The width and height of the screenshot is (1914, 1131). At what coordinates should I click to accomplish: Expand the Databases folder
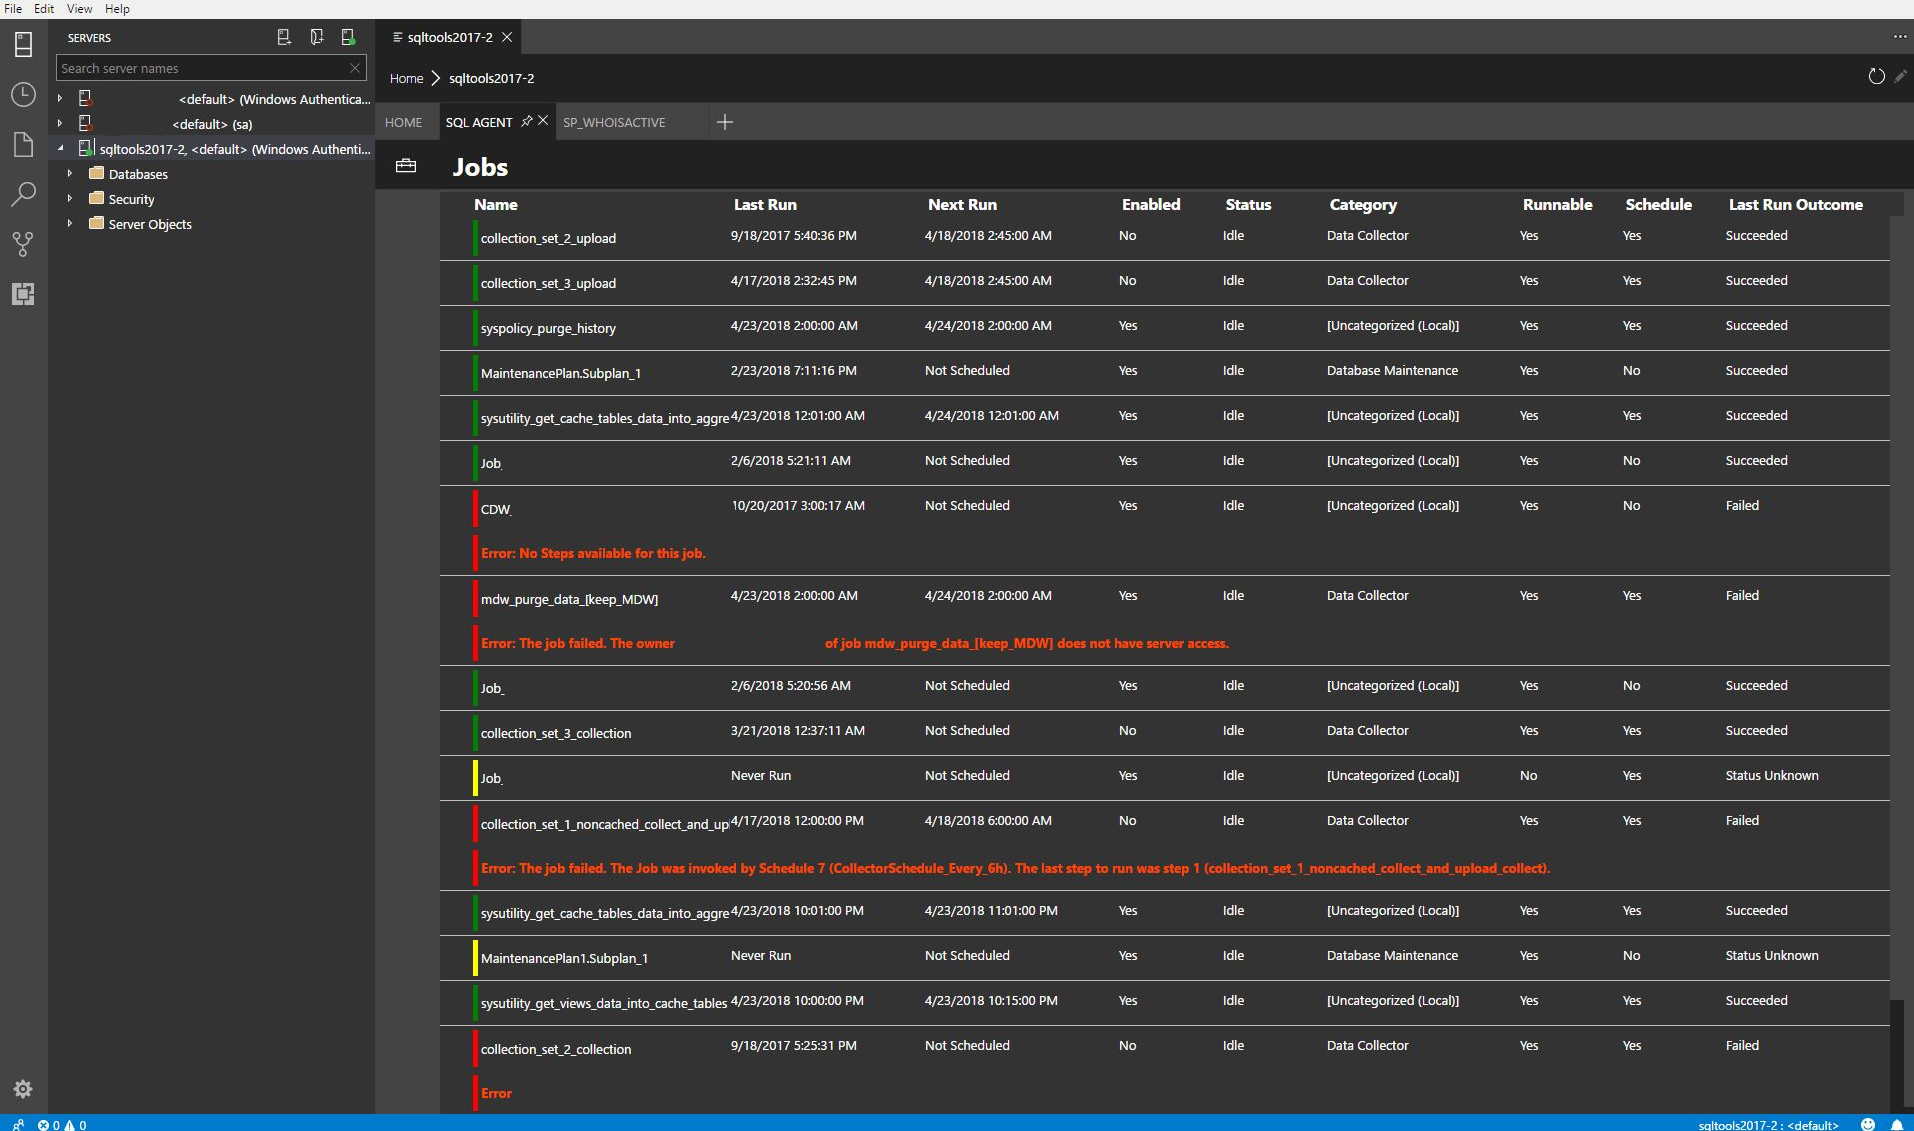point(70,174)
